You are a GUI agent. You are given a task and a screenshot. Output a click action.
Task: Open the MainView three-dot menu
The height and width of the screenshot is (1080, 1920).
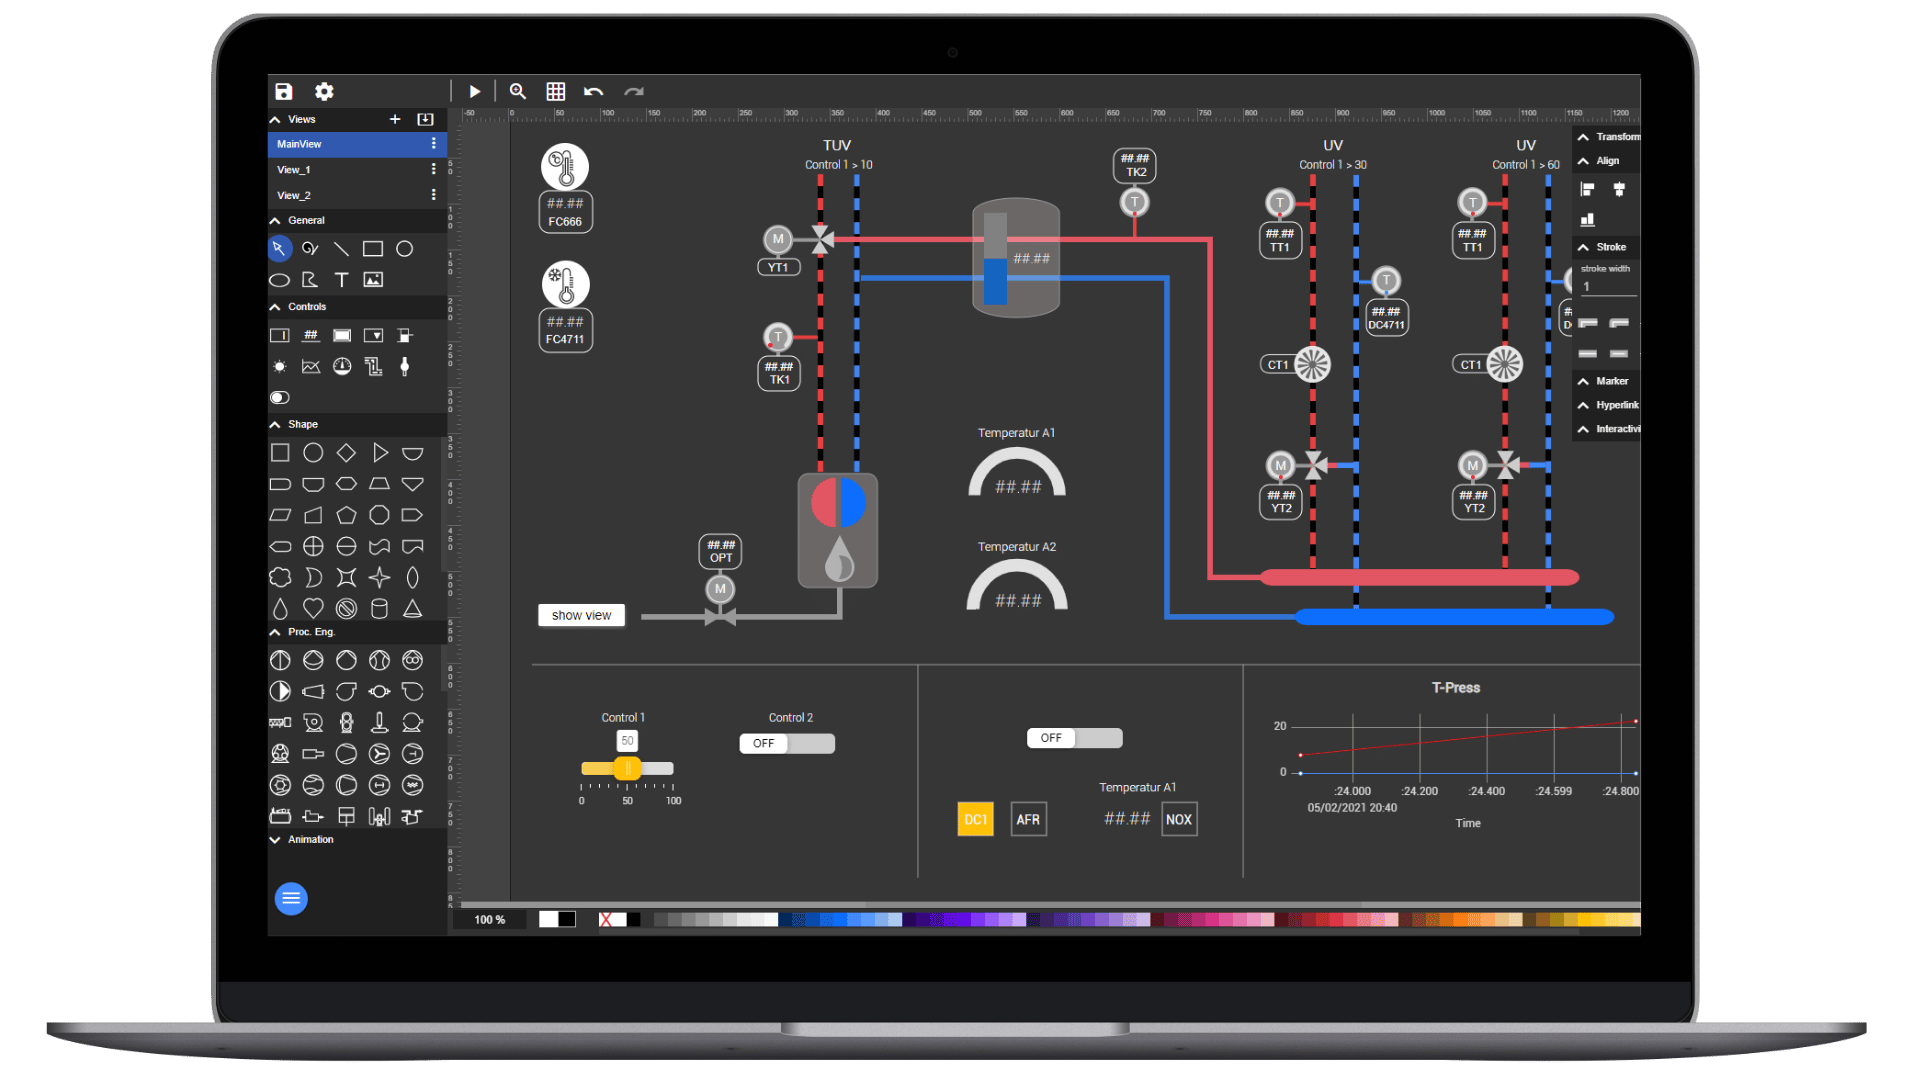click(433, 144)
